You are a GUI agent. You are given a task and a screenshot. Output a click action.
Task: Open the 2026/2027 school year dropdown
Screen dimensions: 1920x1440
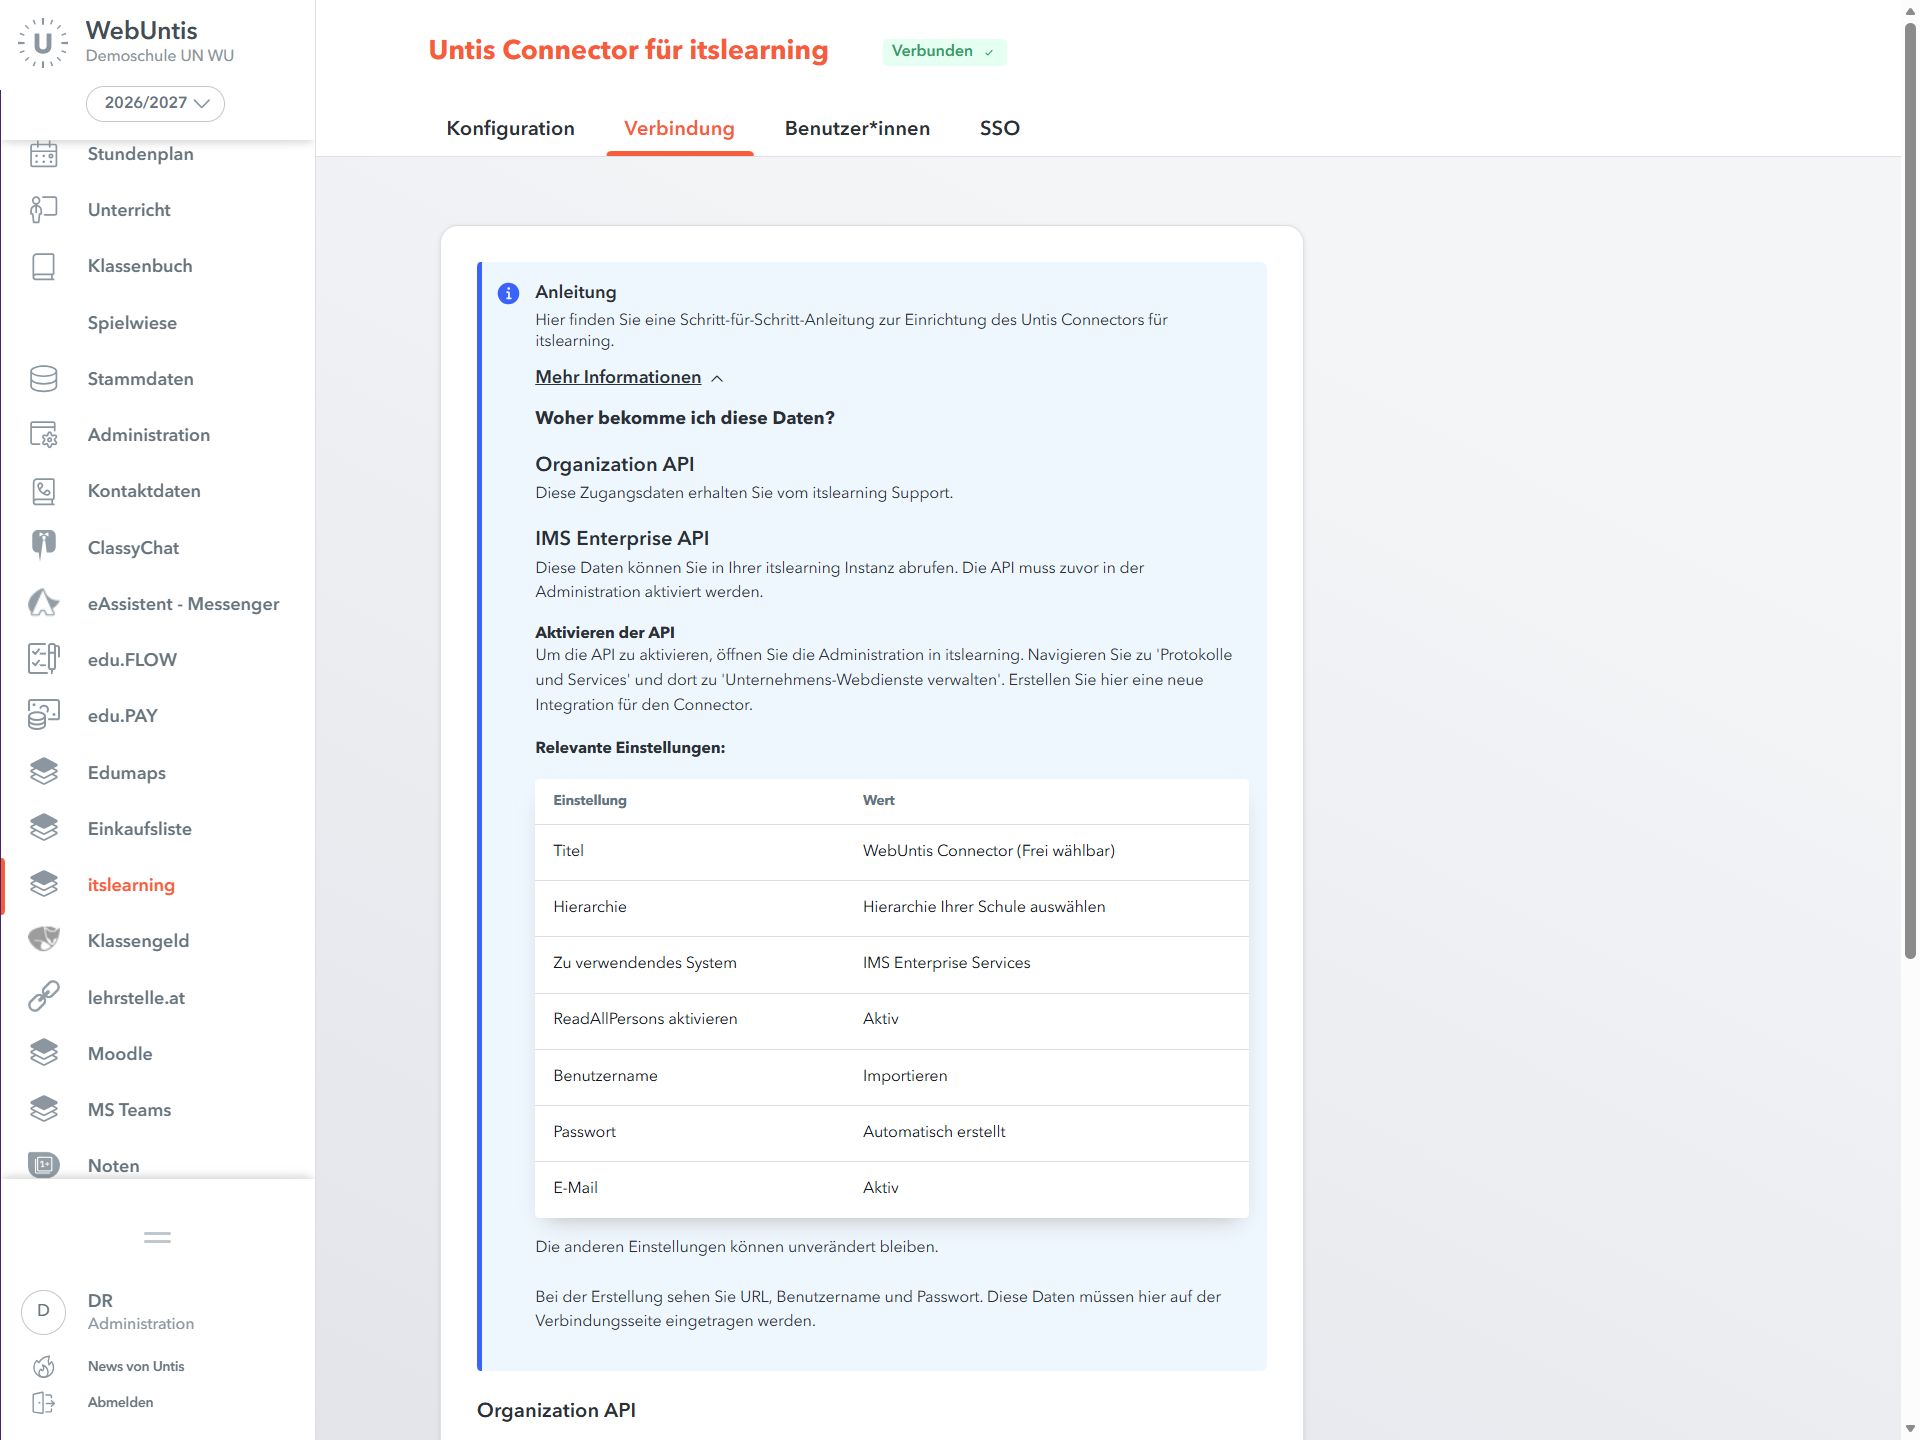pyautogui.click(x=155, y=103)
